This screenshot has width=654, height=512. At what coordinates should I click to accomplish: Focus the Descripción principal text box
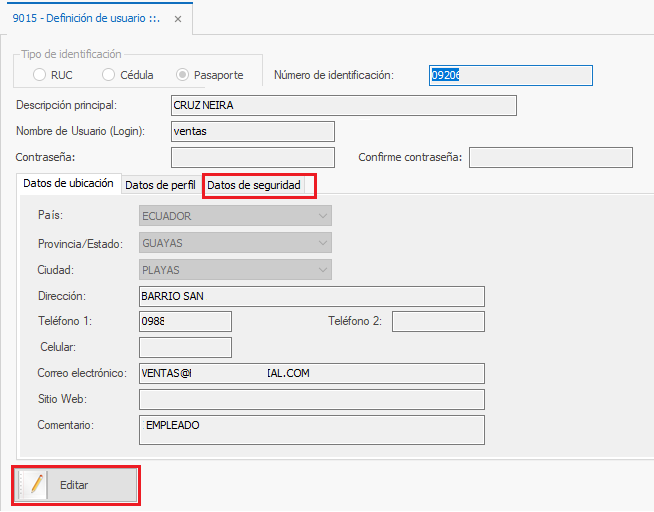[343, 106]
